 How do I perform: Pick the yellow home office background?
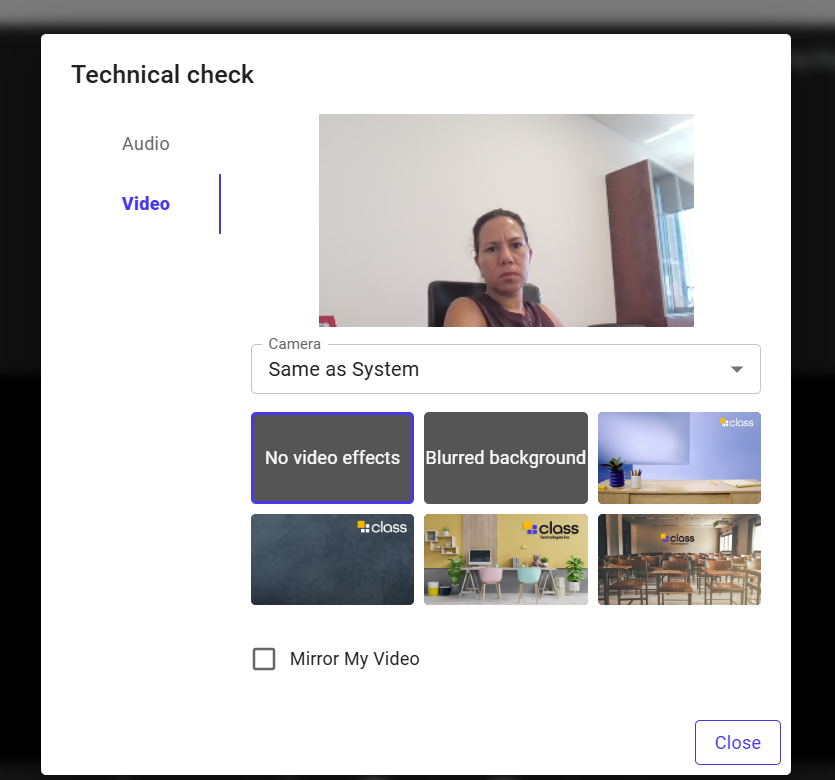tap(505, 559)
